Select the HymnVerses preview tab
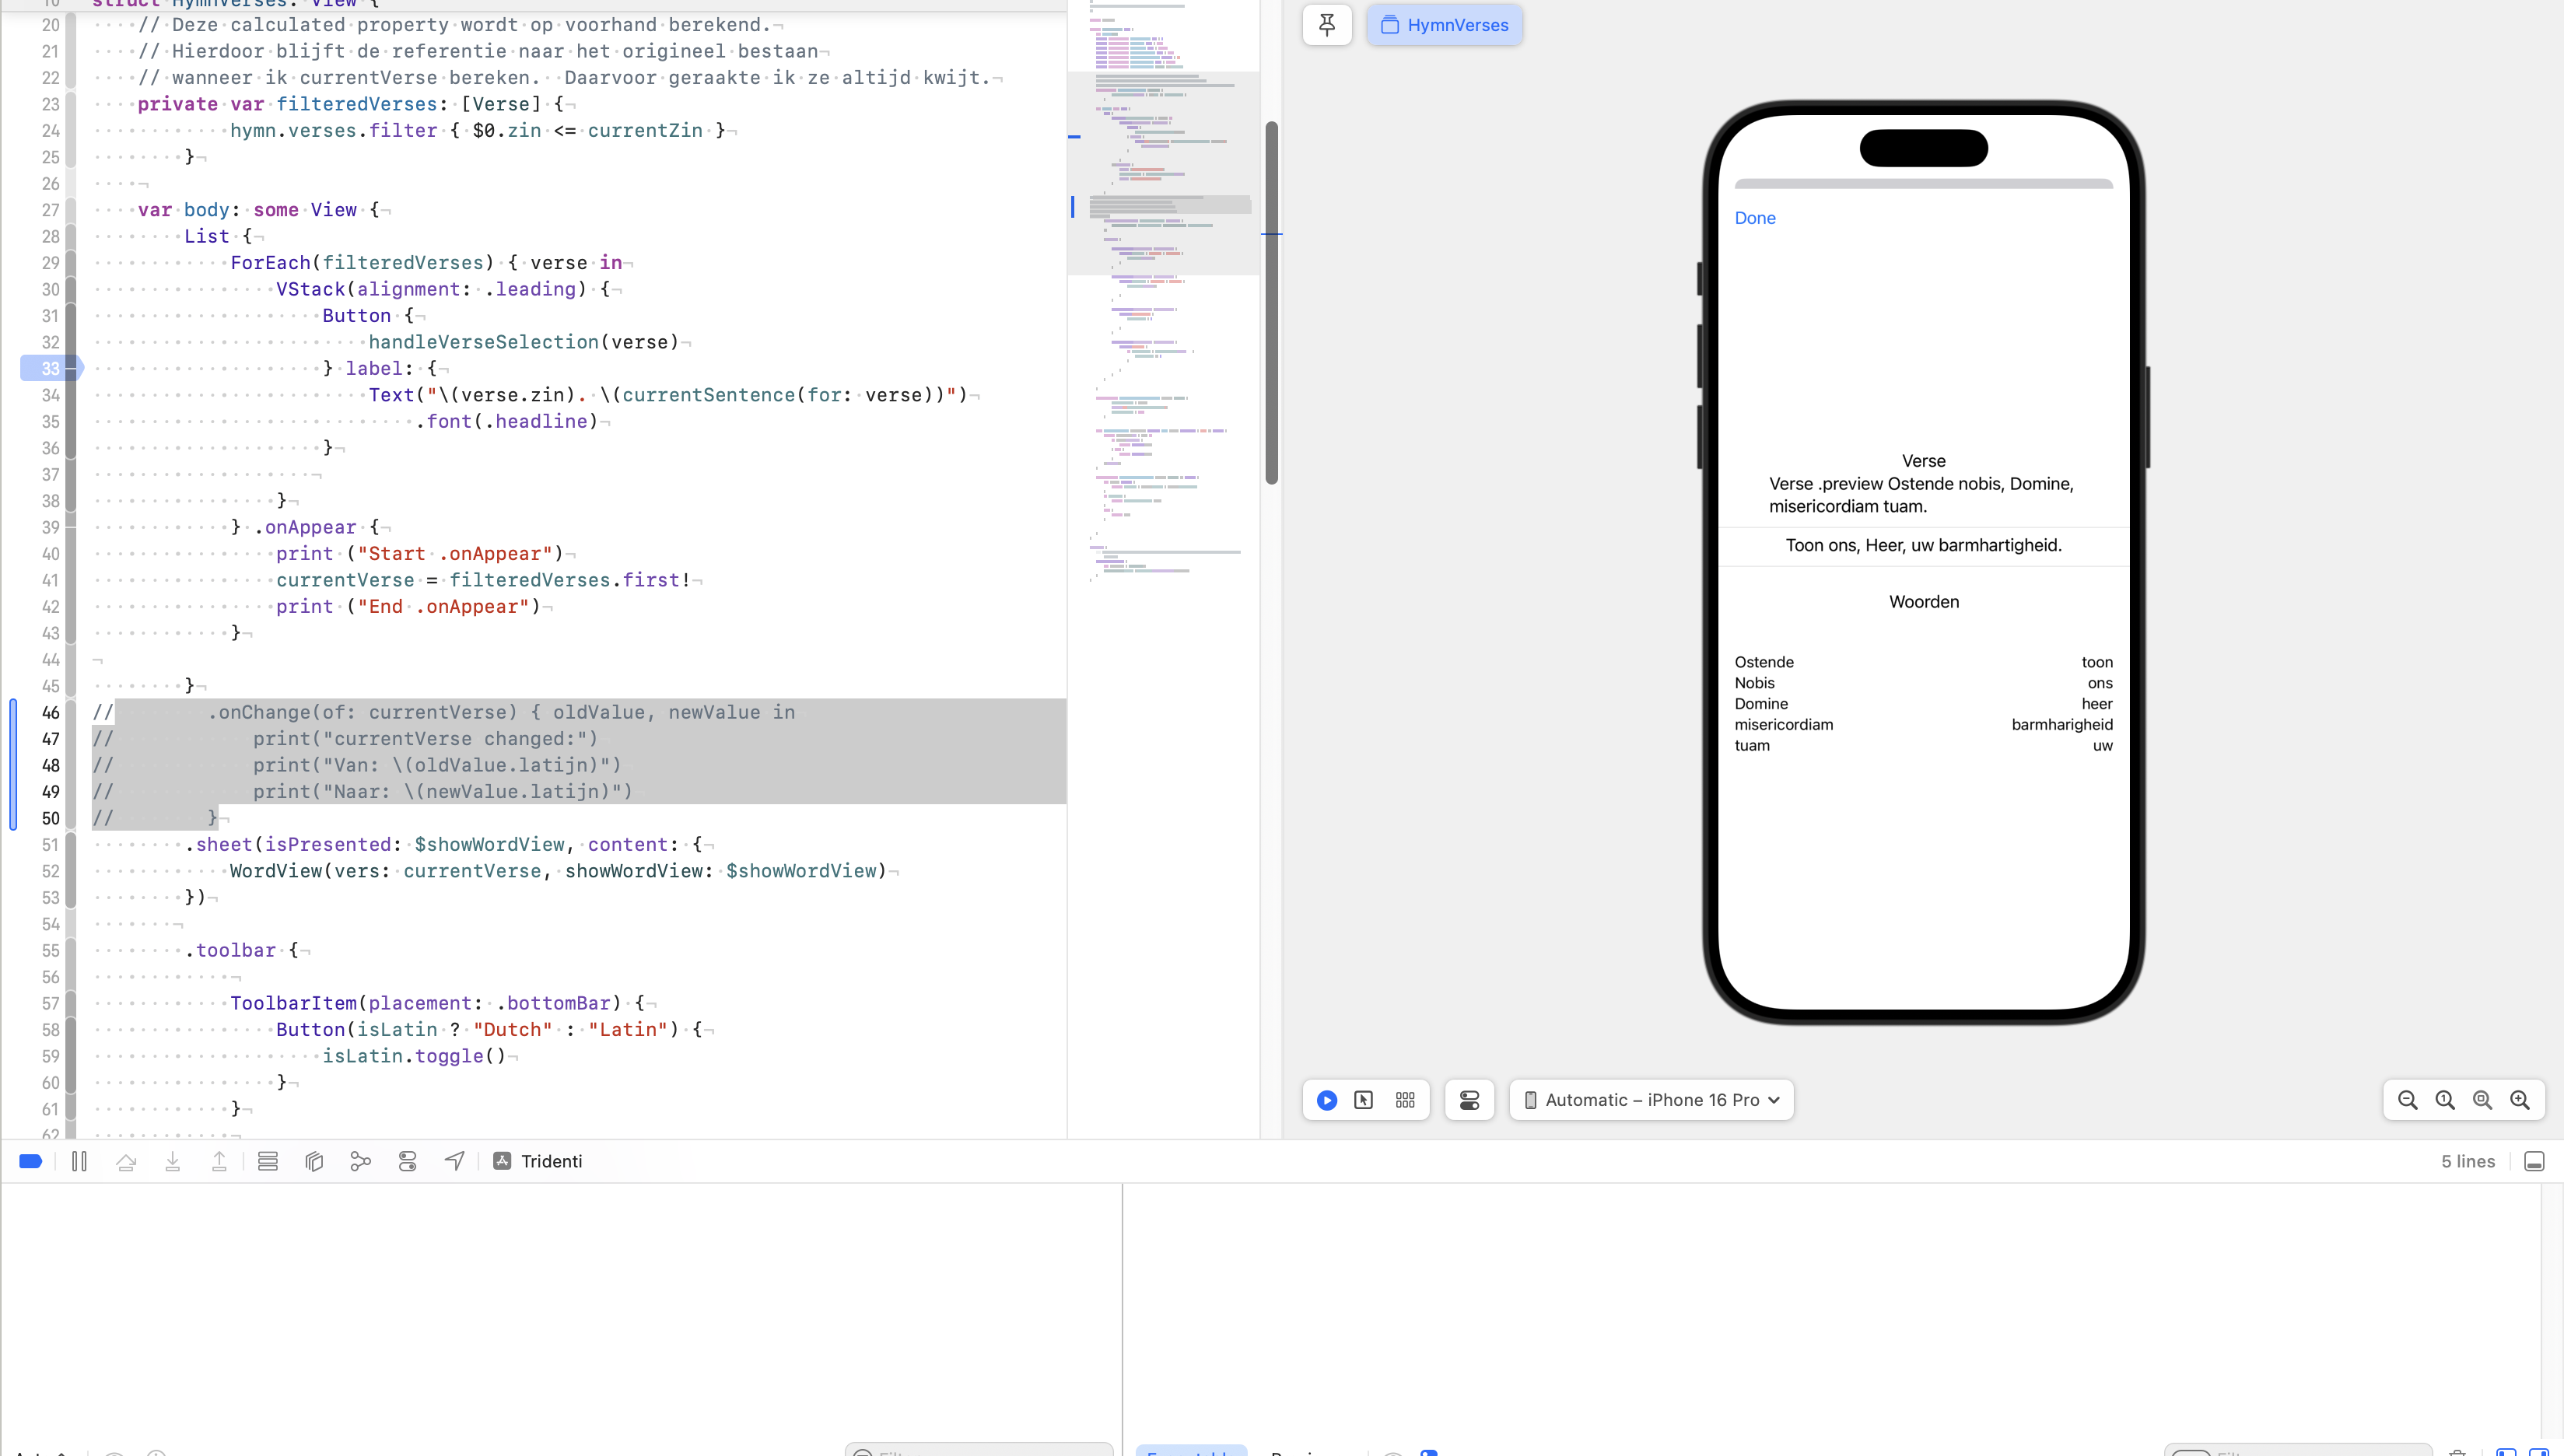This screenshot has height=1456, width=2564. pos(1444,25)
